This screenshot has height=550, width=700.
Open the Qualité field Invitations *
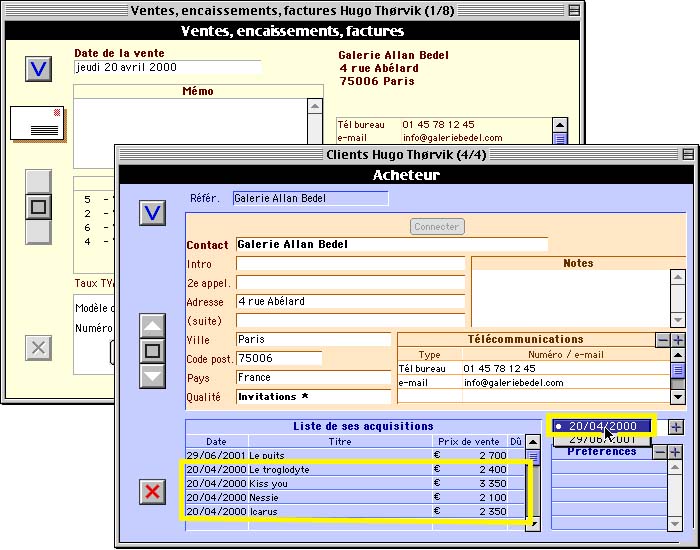(x=313, y=397)
